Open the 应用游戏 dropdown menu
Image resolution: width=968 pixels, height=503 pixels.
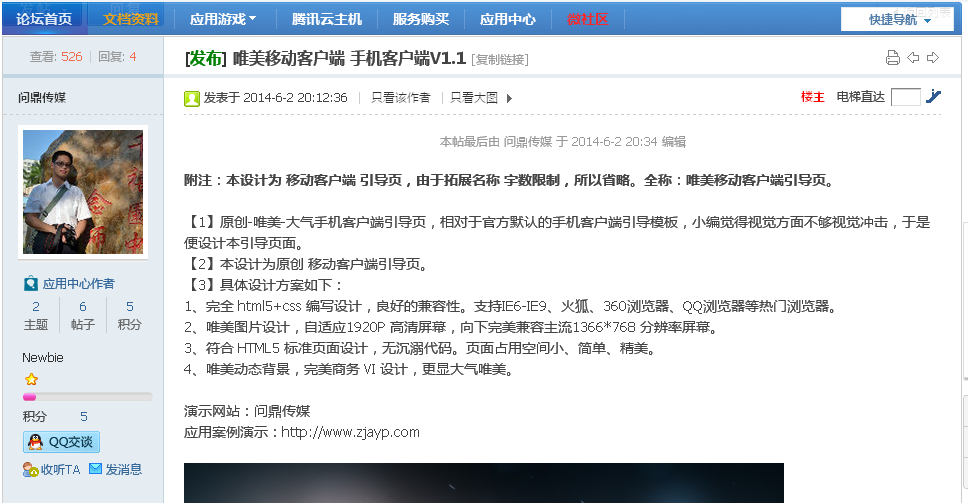tap(223, 19)
